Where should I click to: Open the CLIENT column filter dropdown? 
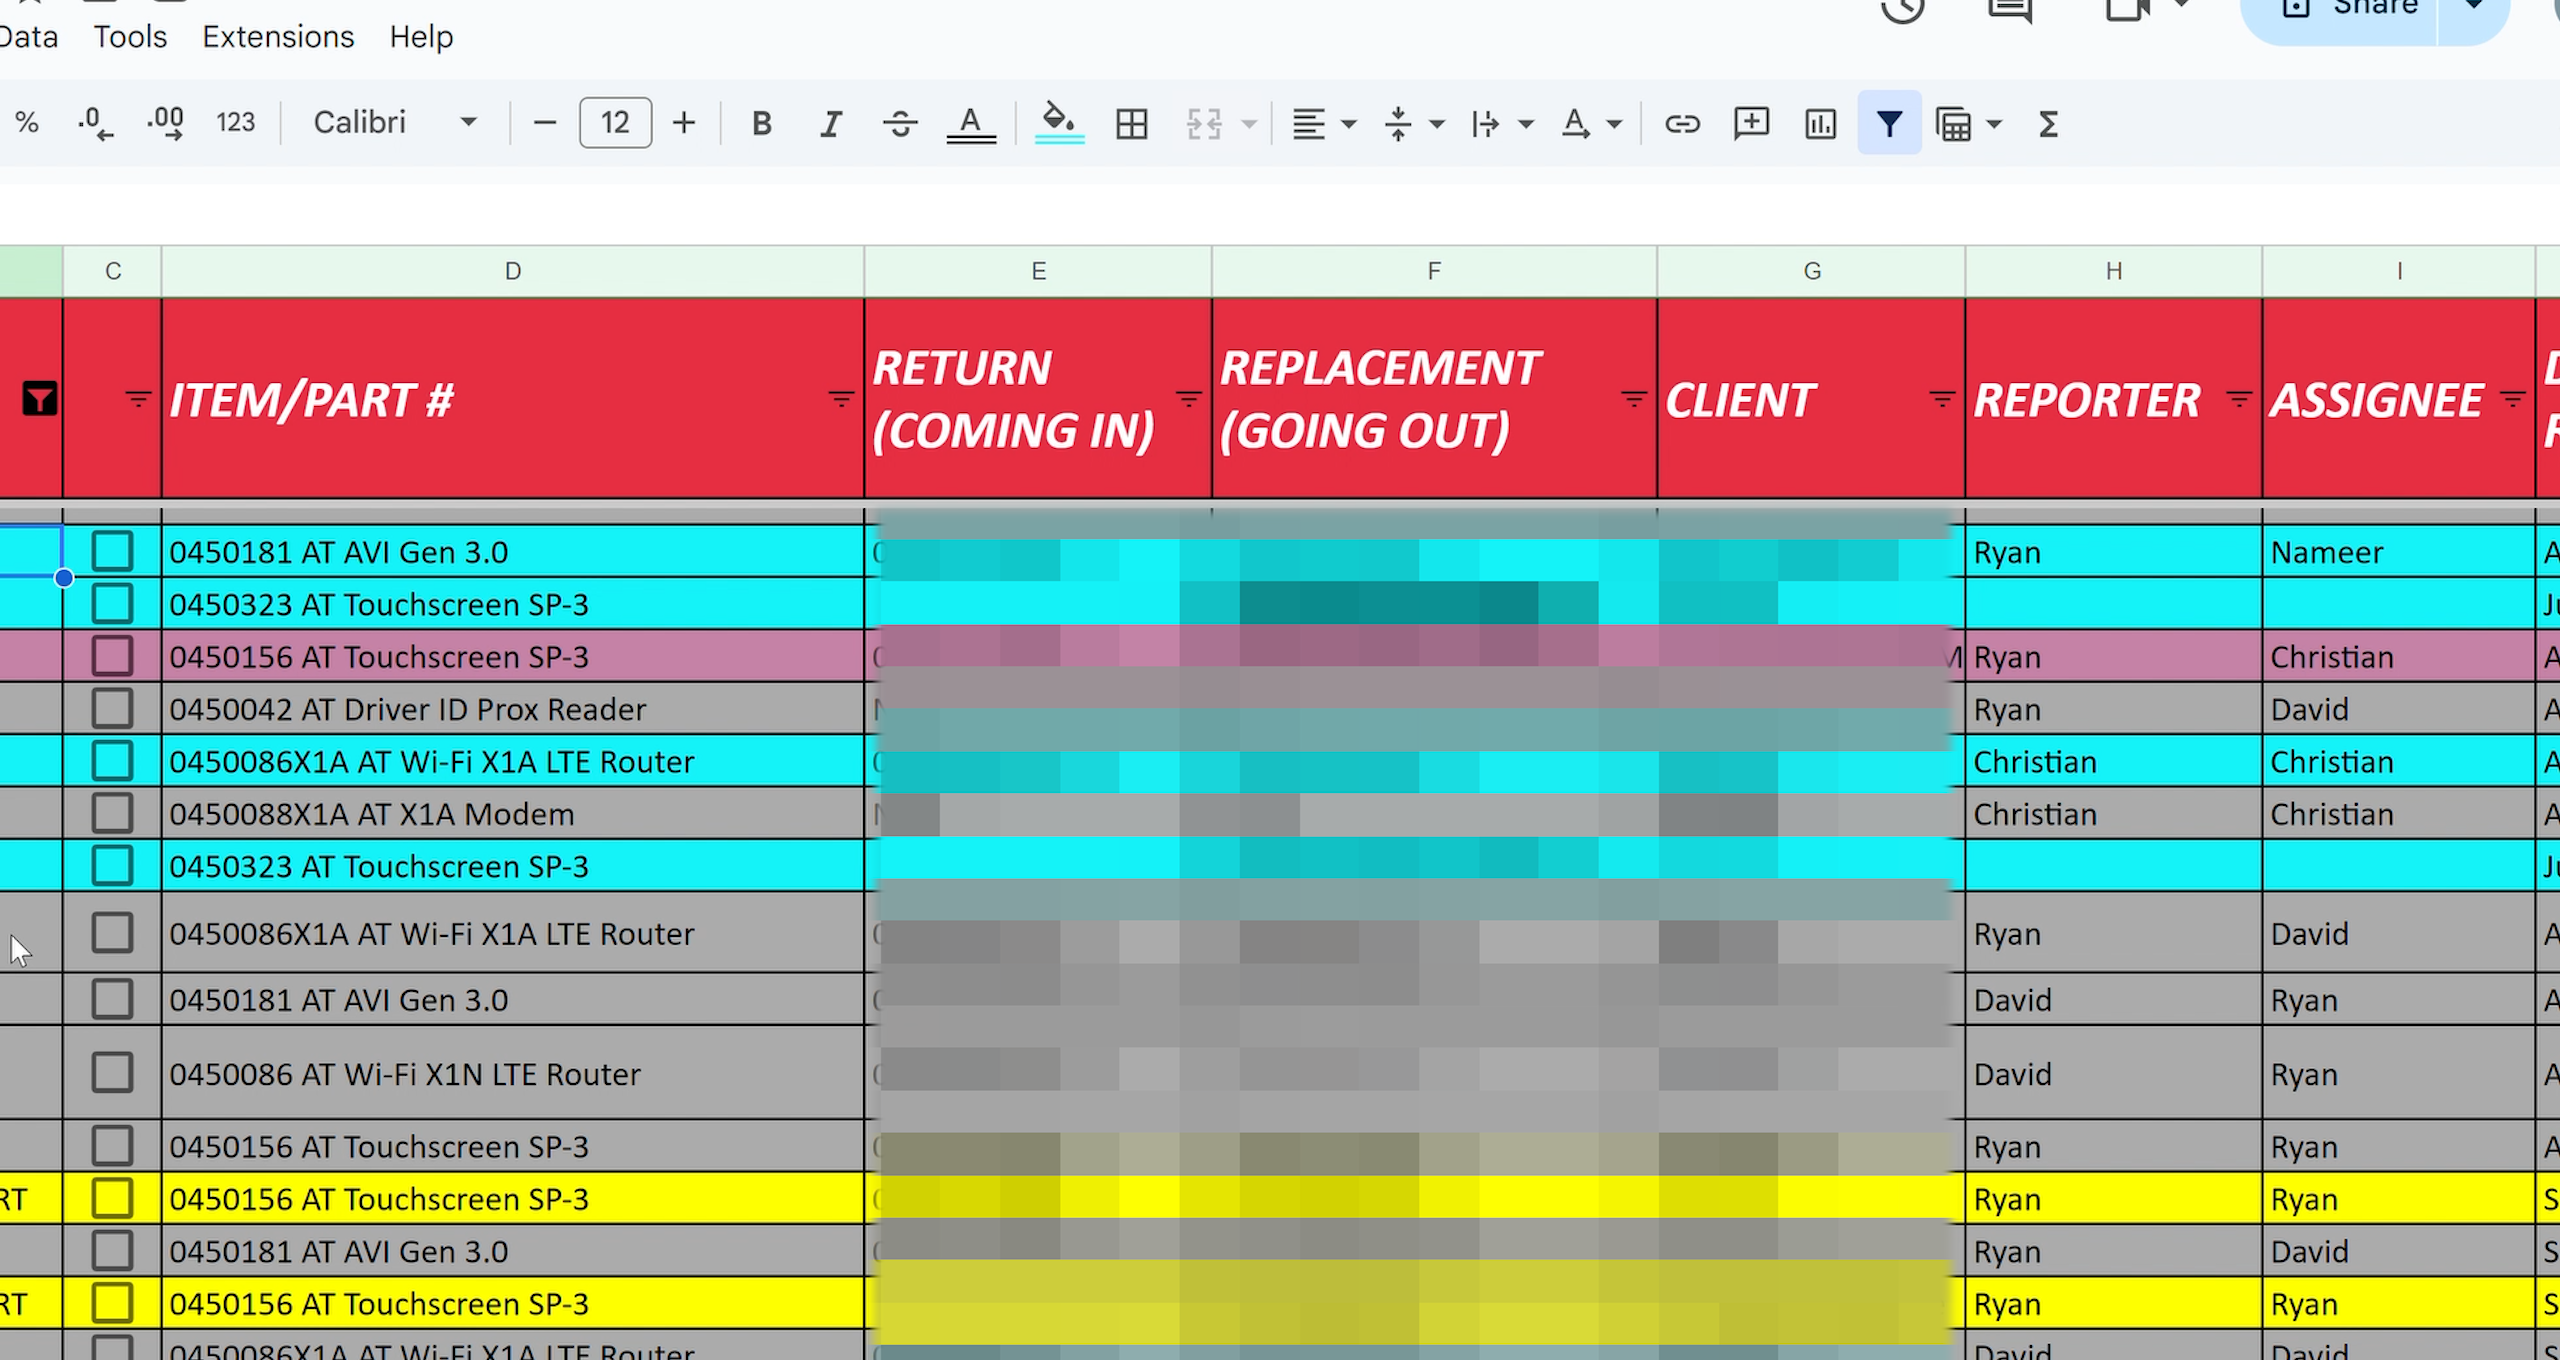[1940, 400]
